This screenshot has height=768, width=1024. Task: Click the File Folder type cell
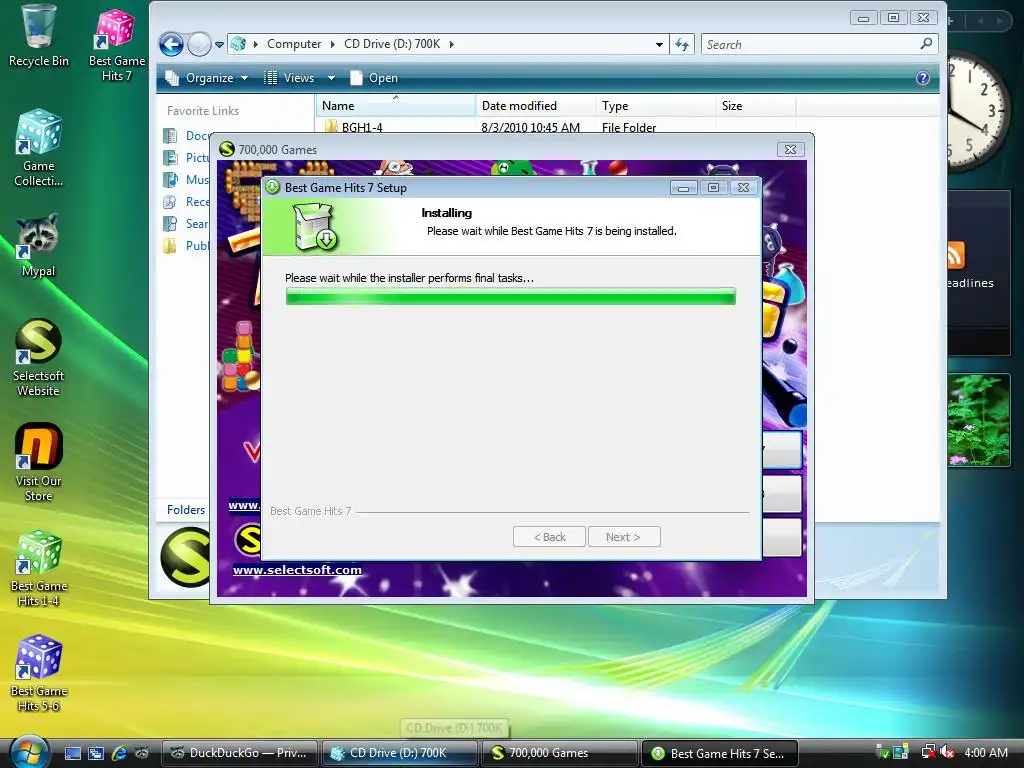(x=629, y=127)
